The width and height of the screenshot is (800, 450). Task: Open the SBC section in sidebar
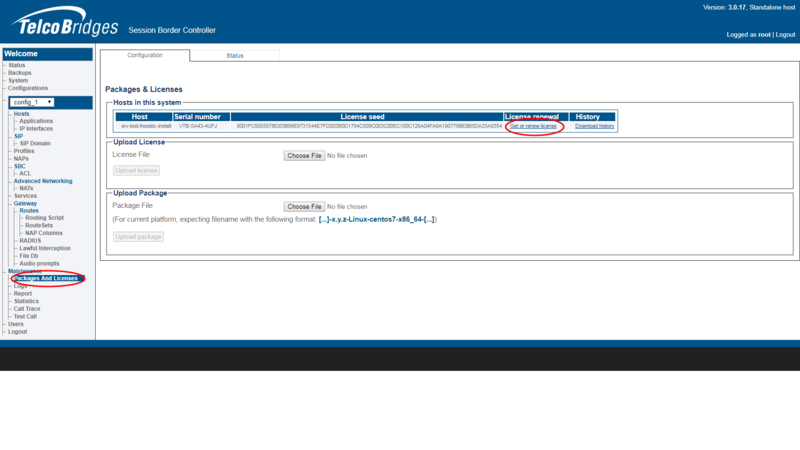click(19, 166)
